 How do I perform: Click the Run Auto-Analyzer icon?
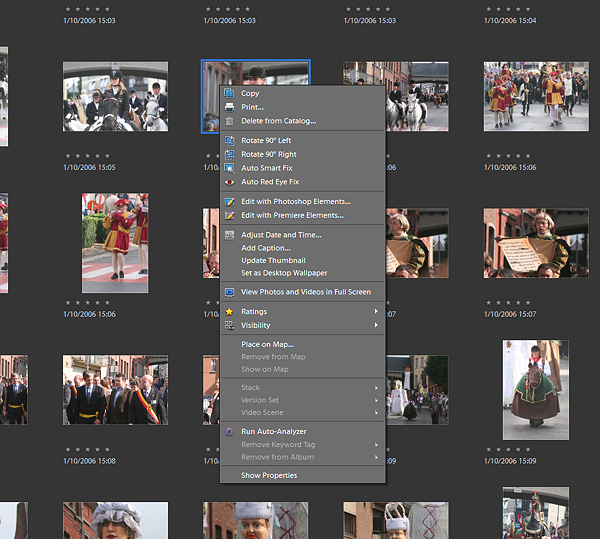point(229,432)
